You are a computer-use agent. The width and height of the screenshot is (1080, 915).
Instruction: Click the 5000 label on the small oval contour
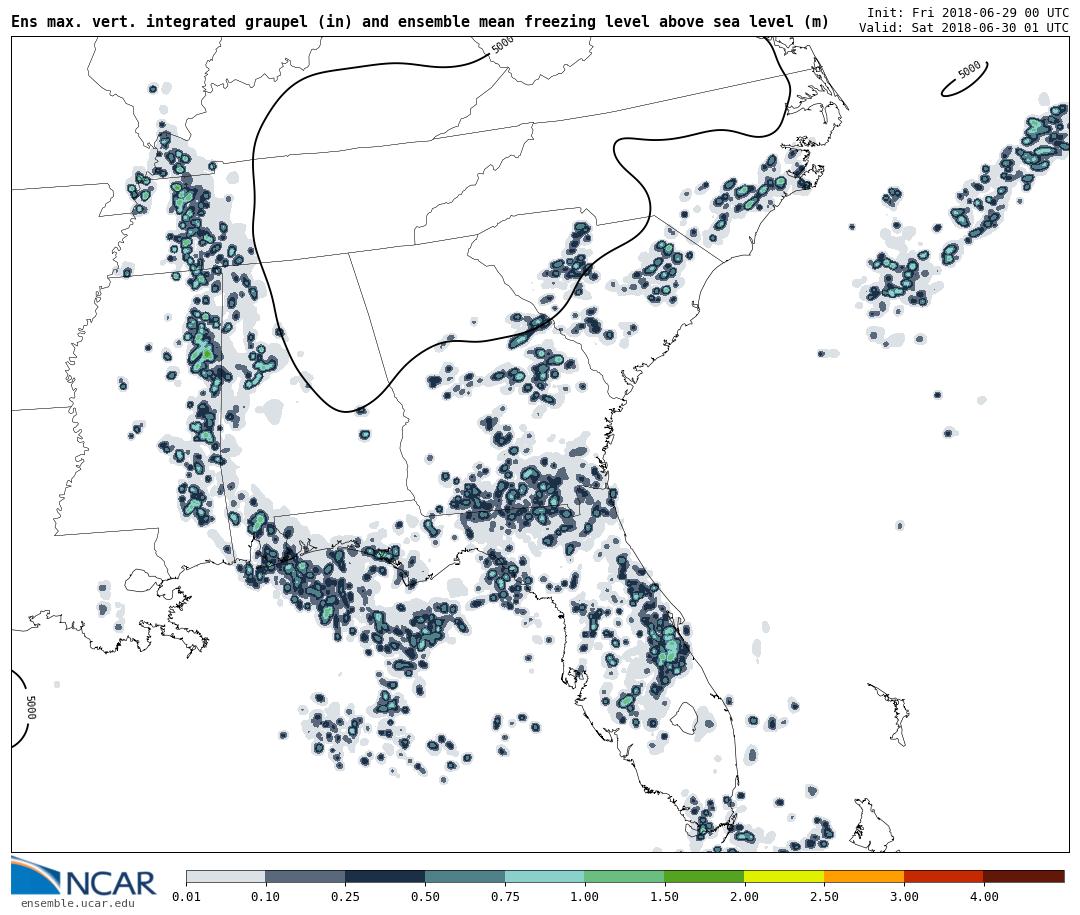point(969,70)
